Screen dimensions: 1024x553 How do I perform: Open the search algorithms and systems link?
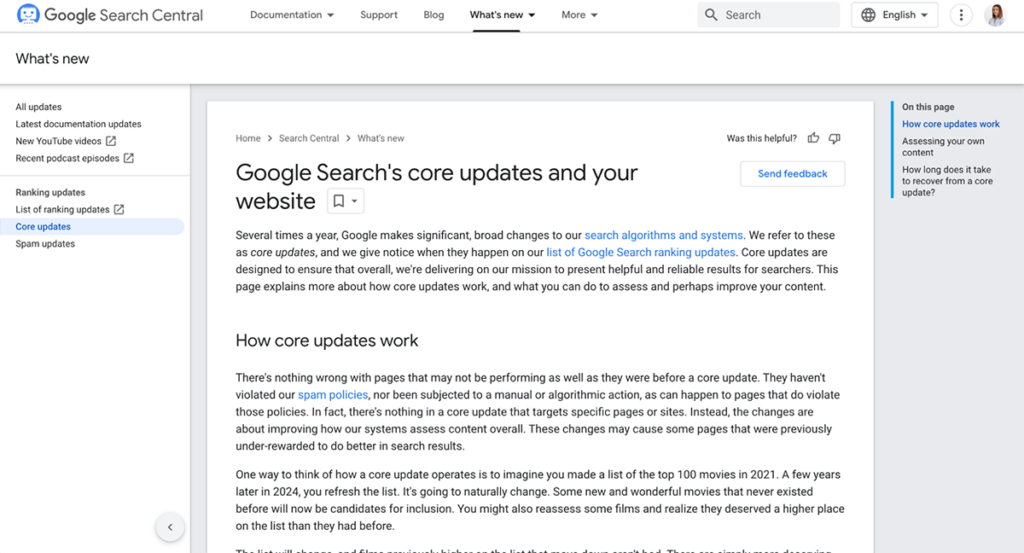click(664, 235)
